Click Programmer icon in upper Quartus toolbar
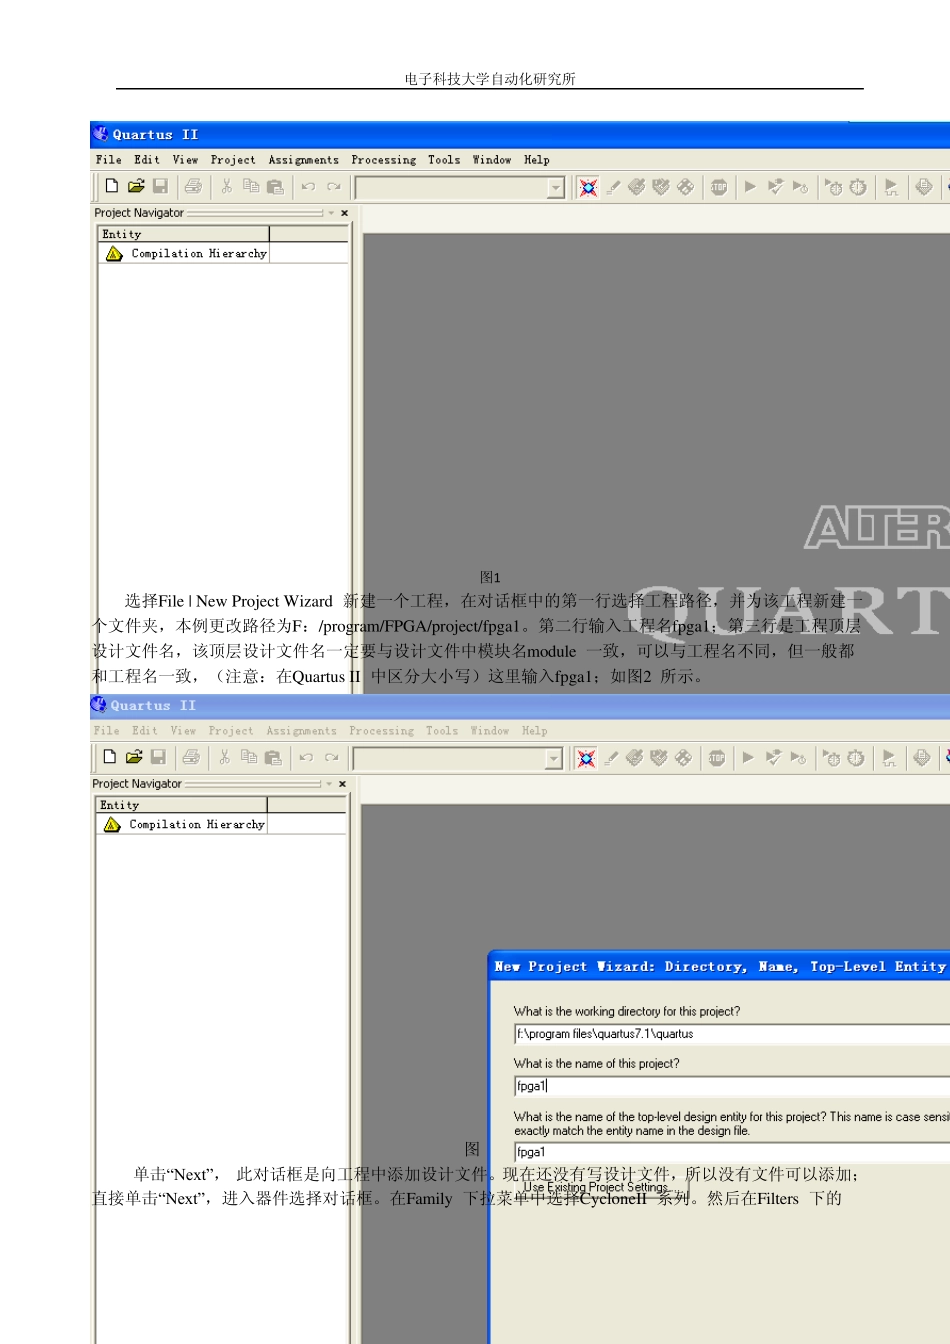Viewport: 950px width, 1344px height. point(924,187)
